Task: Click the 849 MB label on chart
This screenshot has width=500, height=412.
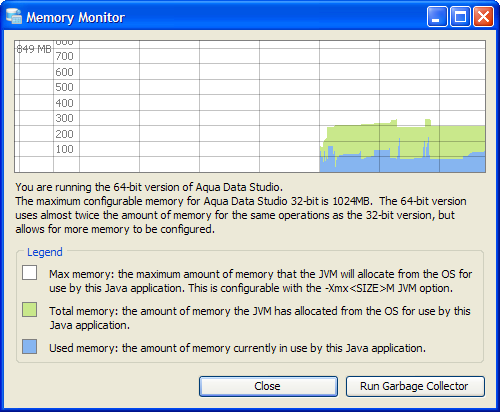Action: (34, 49)
